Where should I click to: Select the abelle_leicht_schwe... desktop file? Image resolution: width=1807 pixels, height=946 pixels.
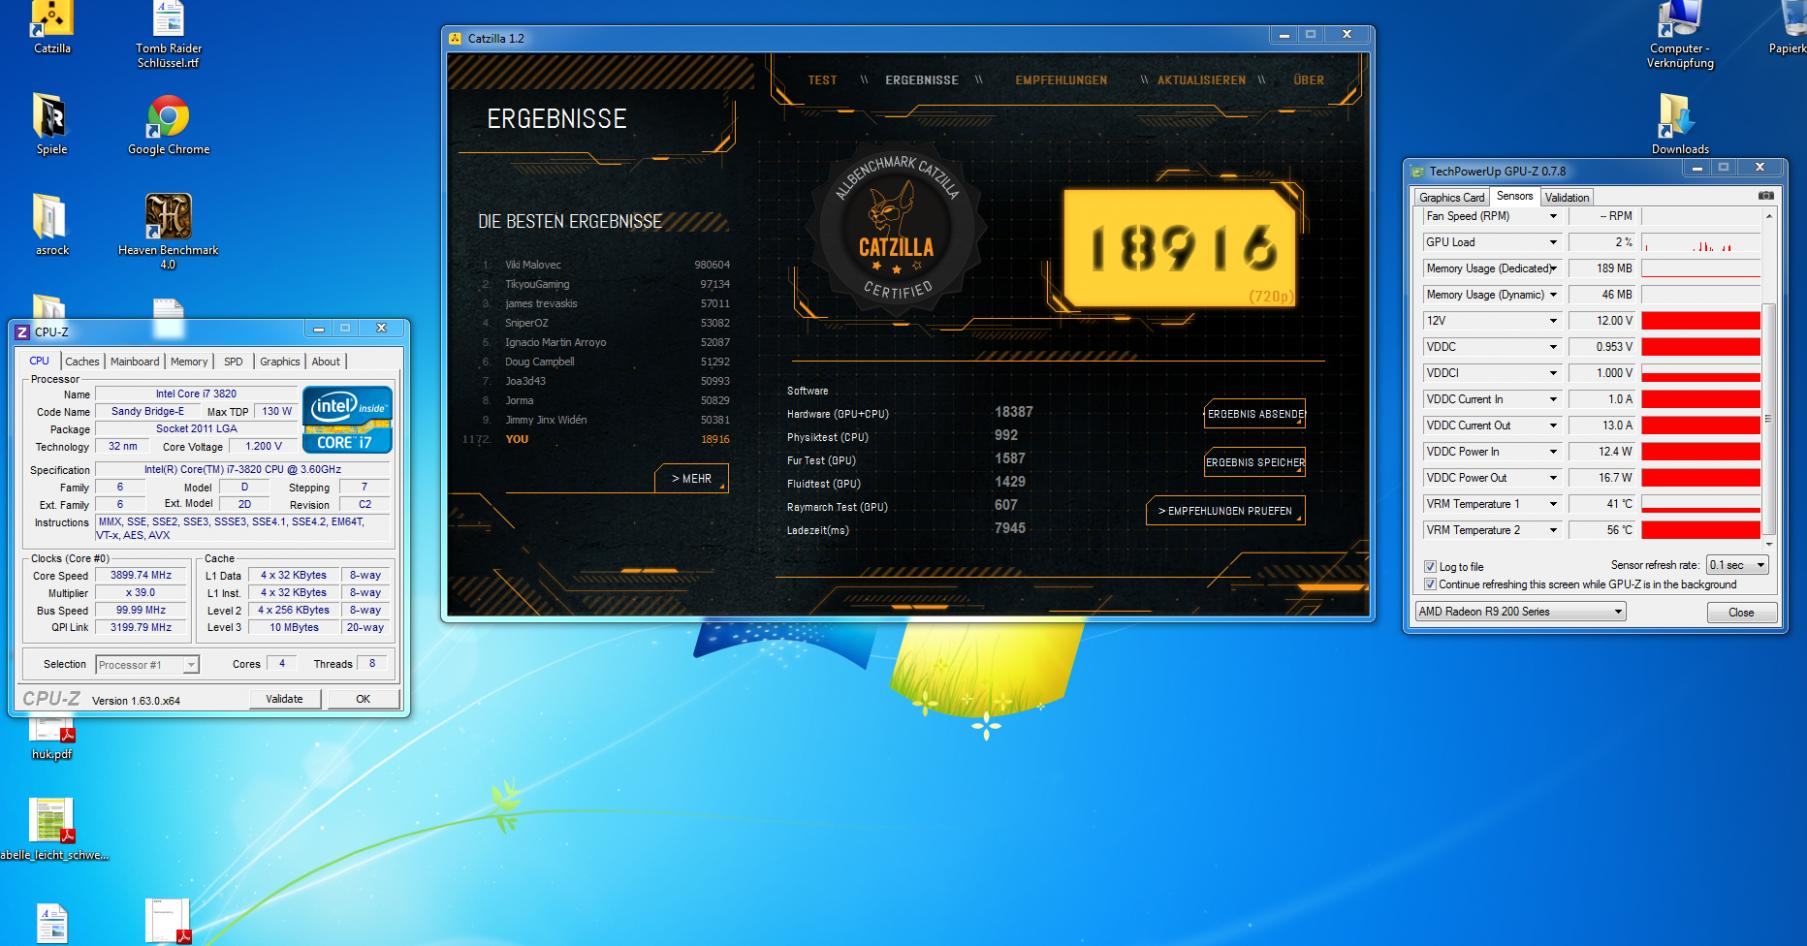[x=52, y=830]
